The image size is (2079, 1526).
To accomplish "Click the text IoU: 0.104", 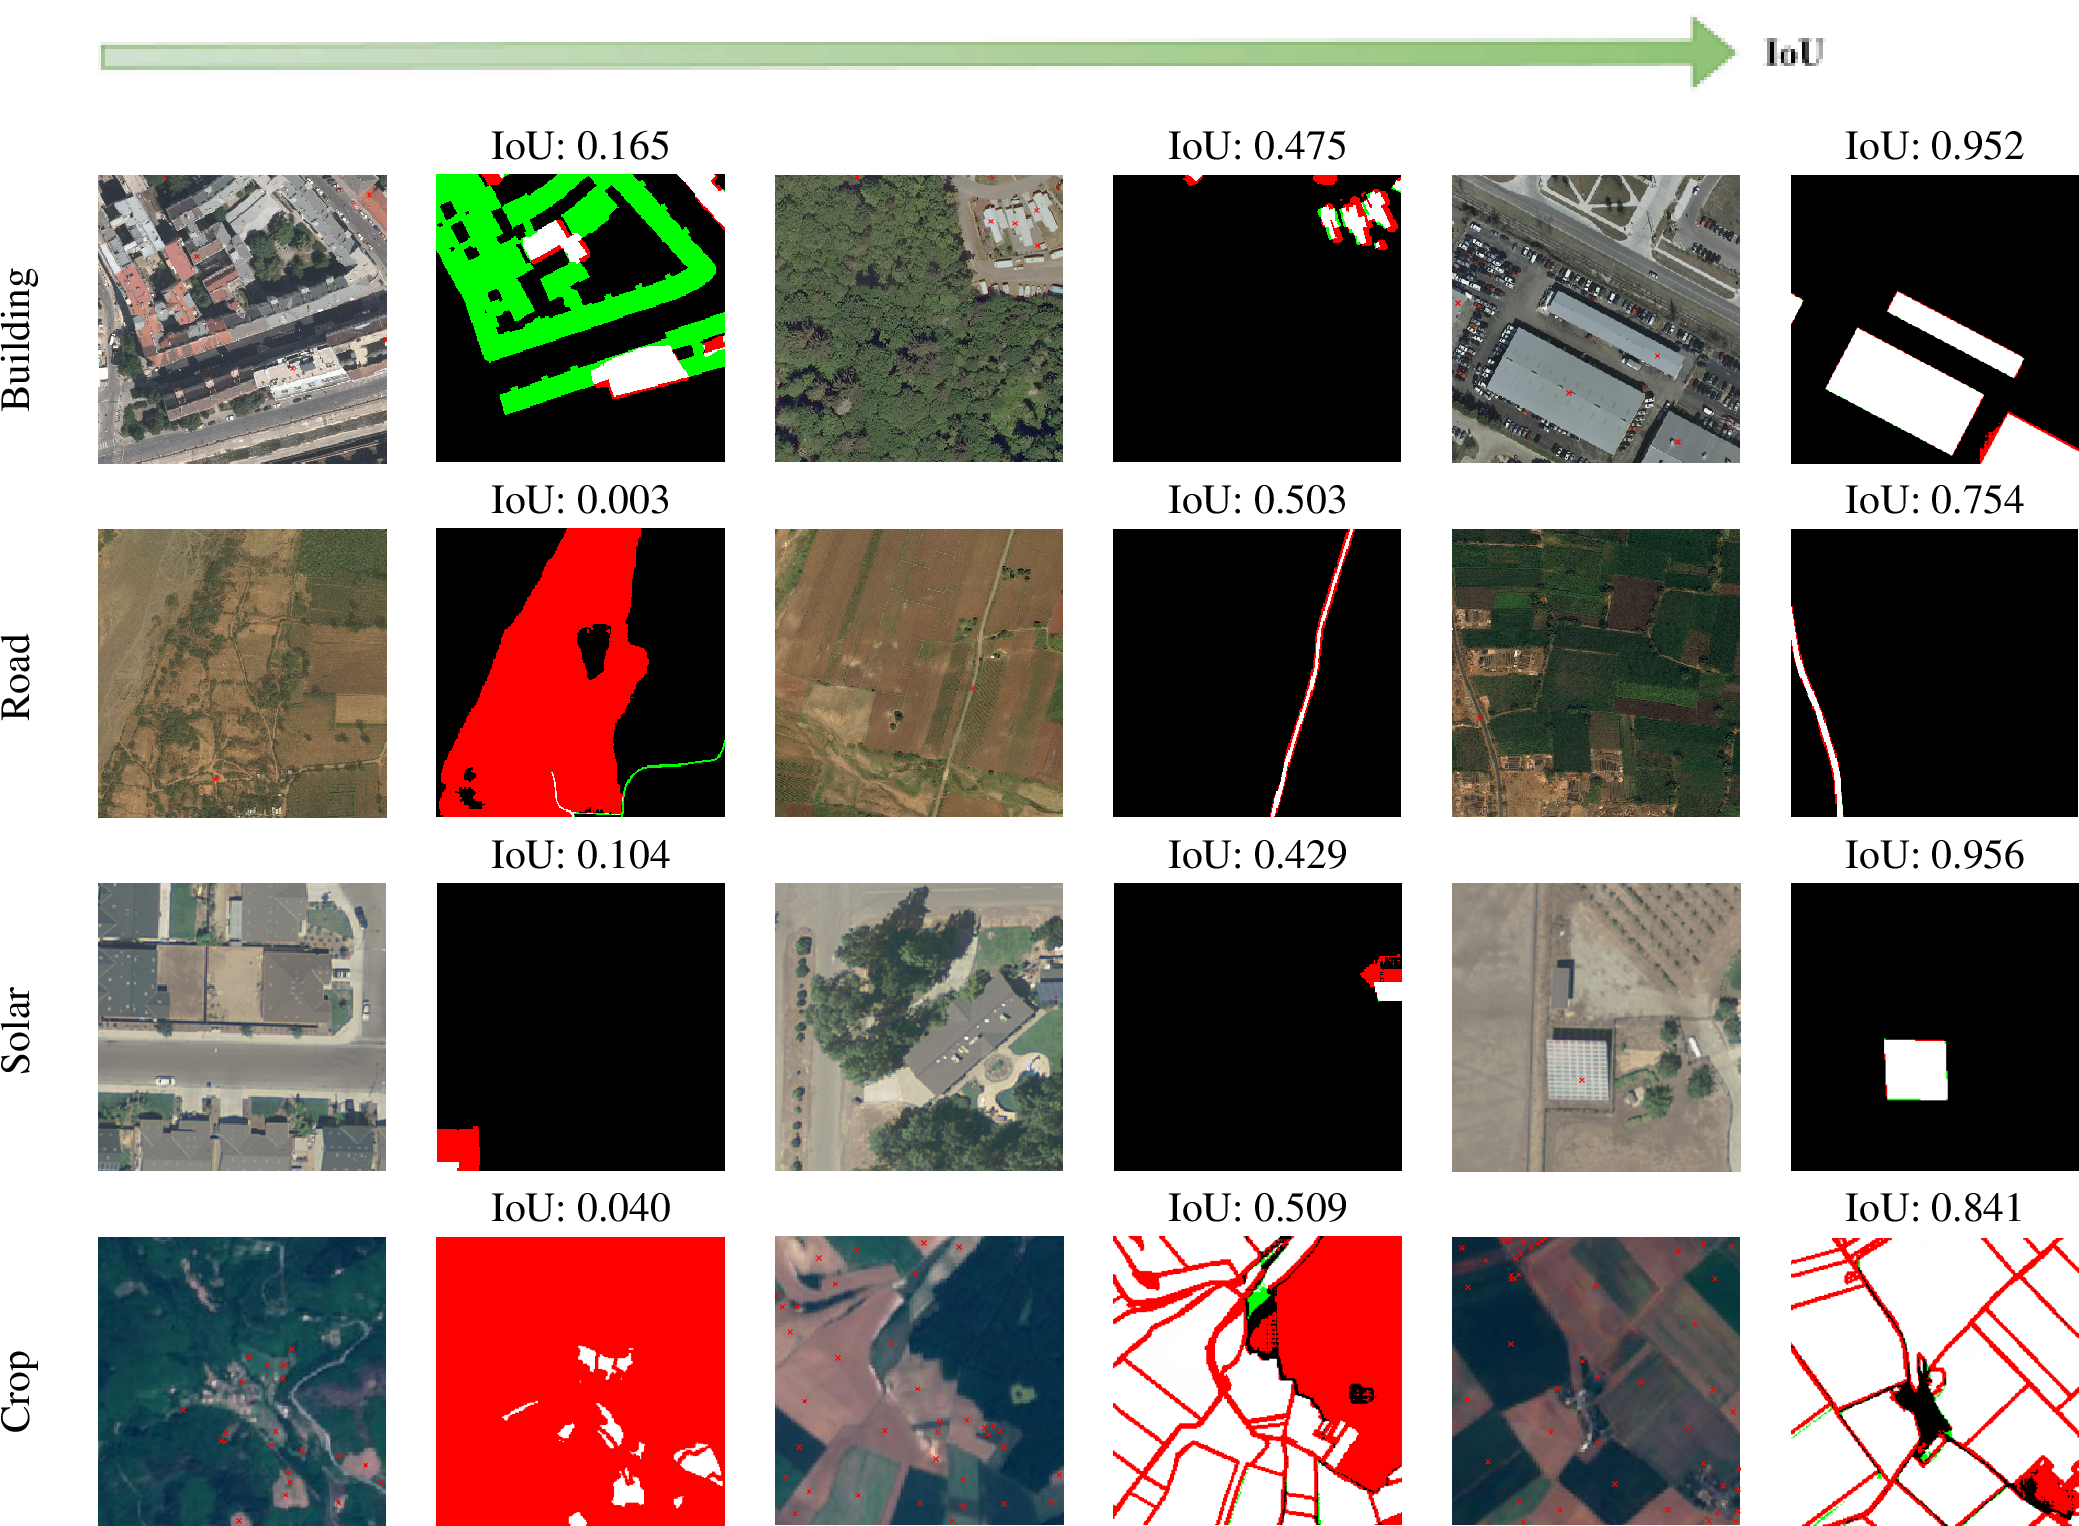I will coord(580,855).
